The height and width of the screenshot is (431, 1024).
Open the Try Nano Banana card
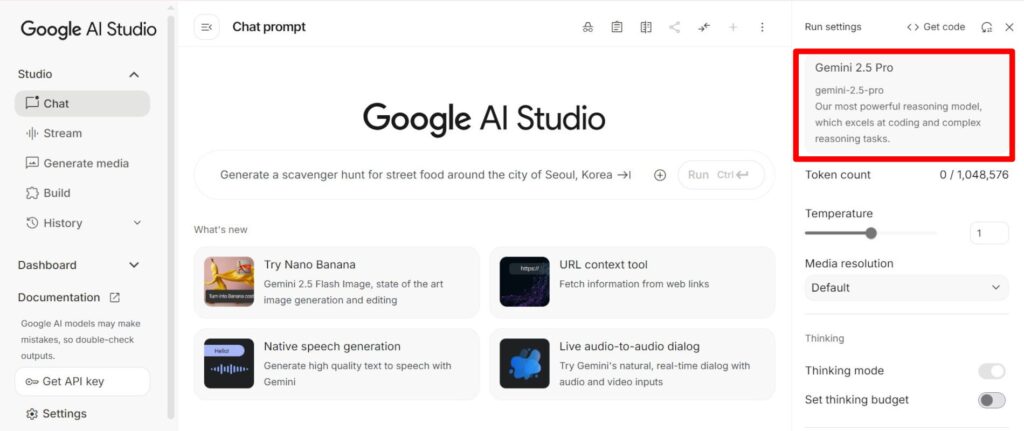tap(336, 282)
